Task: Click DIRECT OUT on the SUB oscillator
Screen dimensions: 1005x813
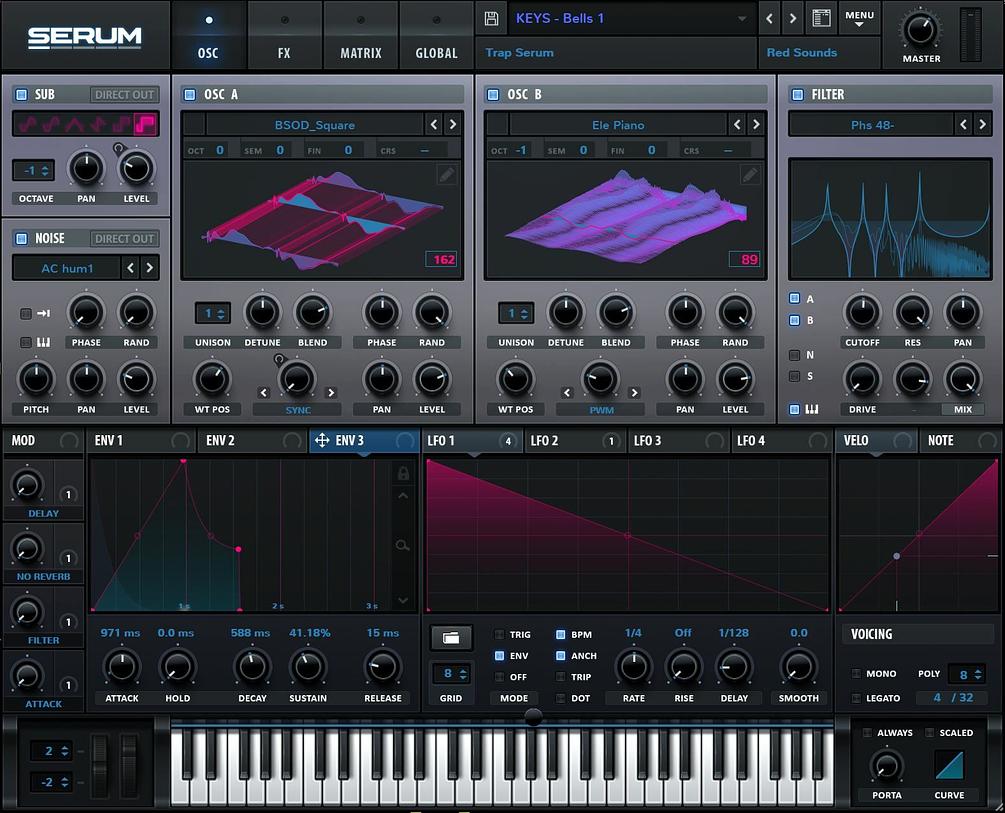Action: pyautogui.click(x=124, y=94)
